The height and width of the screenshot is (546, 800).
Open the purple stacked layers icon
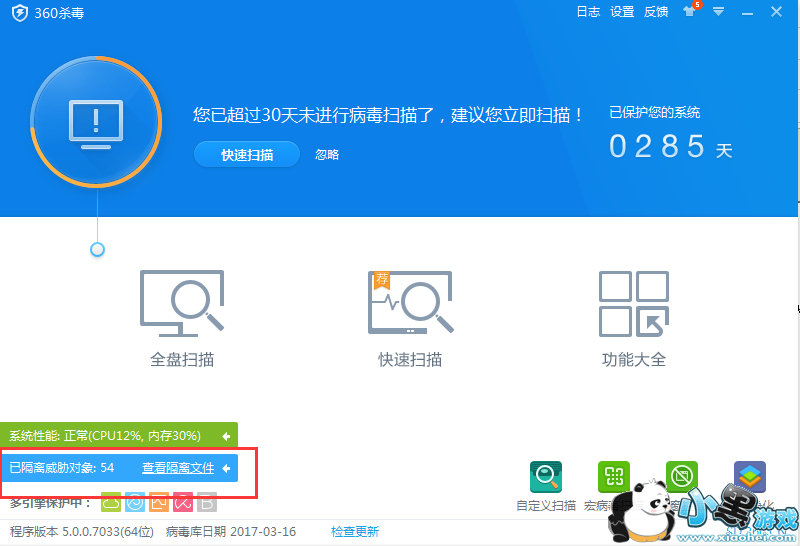(x=749, y=477)
